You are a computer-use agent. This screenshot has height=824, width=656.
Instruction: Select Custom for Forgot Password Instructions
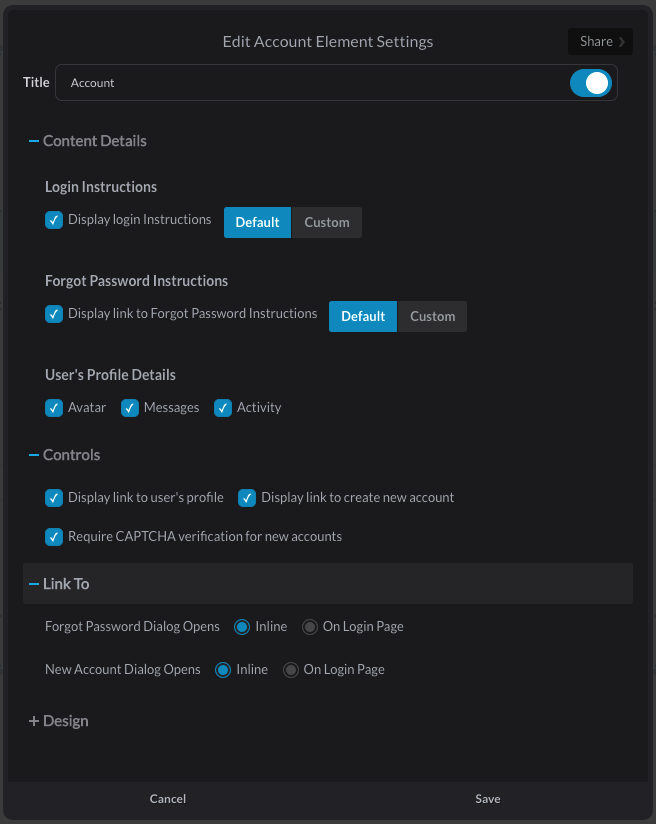pyautogui.click(x=432, y=316)
